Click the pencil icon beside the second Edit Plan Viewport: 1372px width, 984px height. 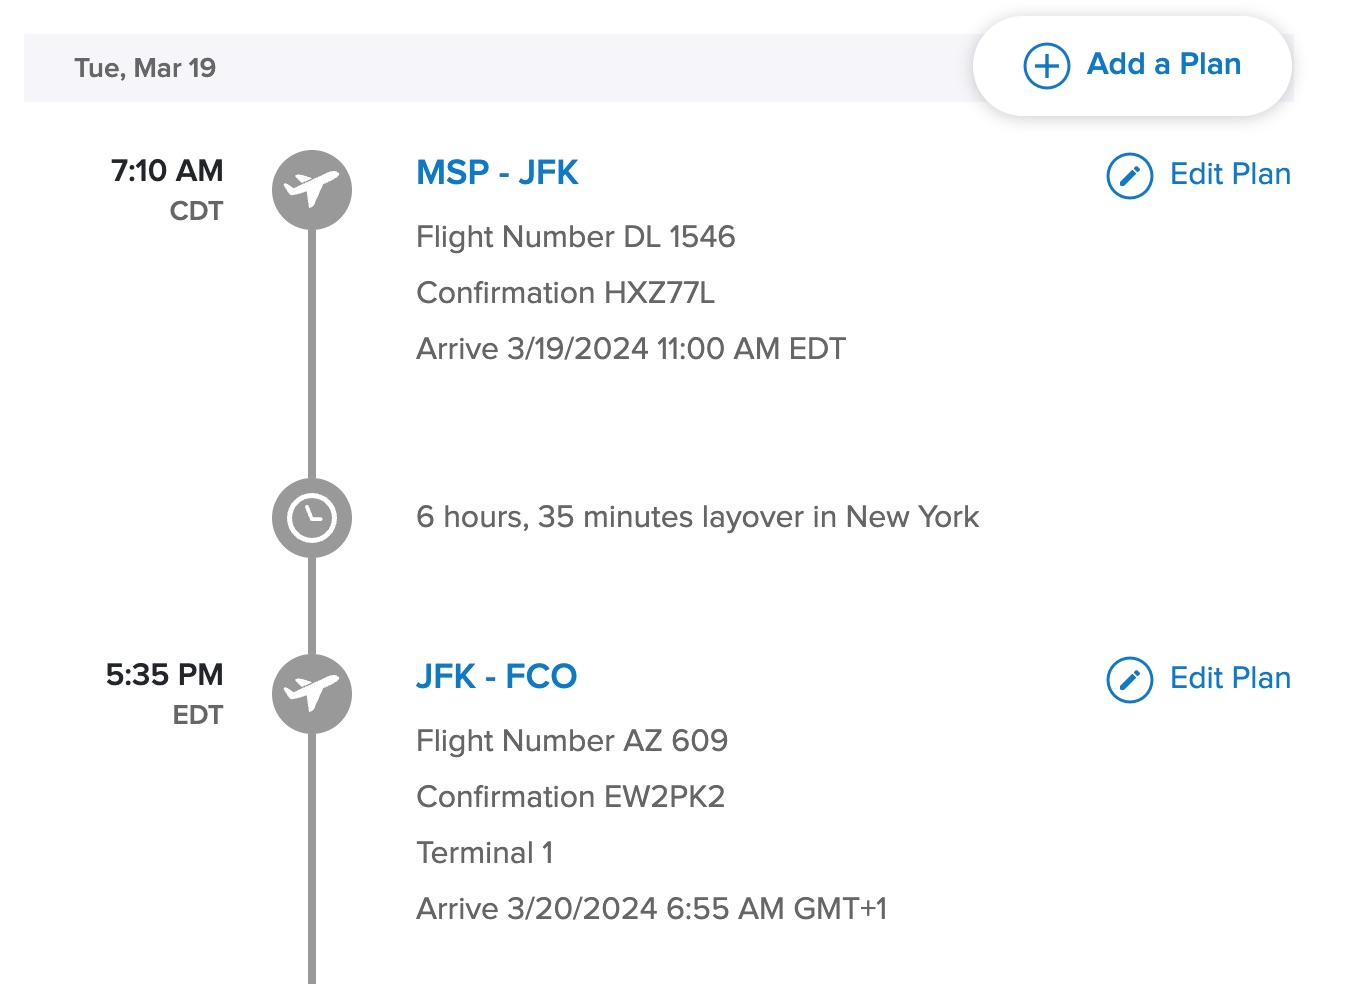click(x=1128, y=678)
